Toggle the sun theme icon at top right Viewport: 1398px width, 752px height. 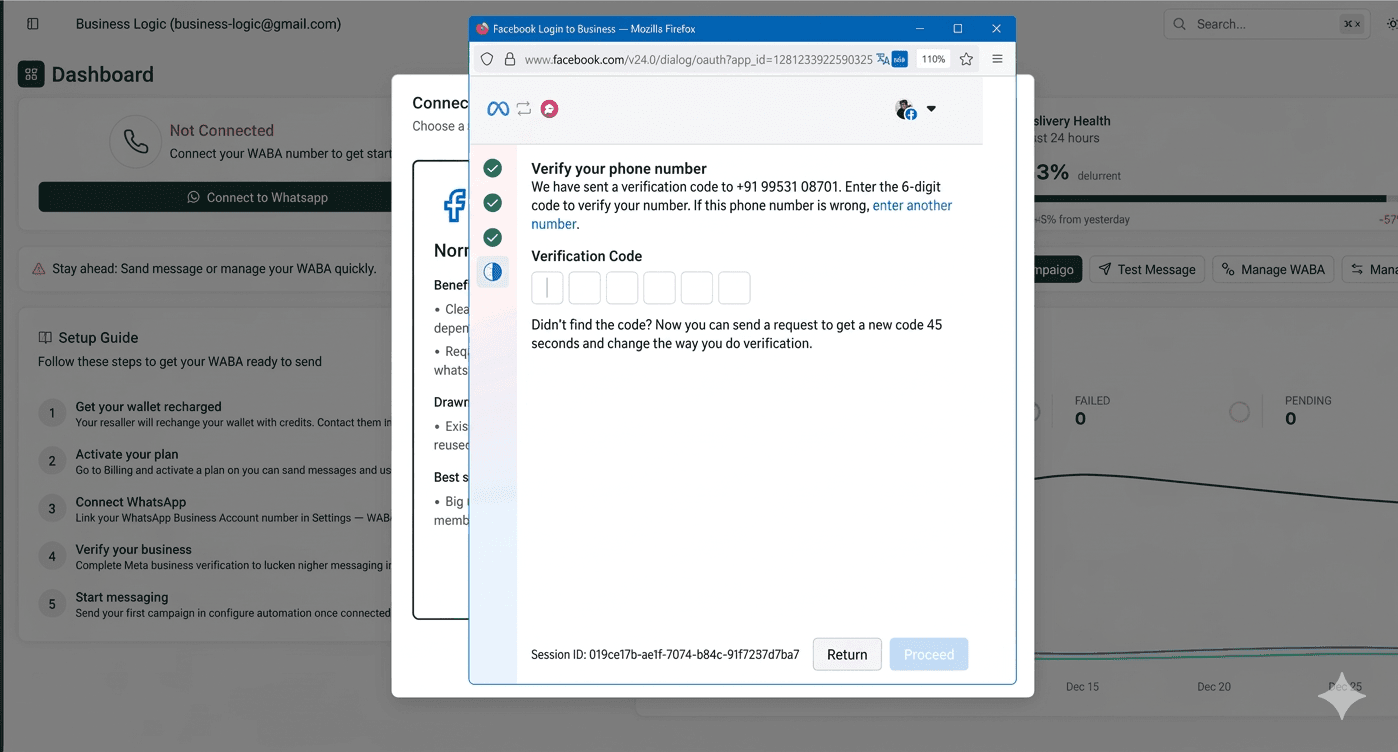(1391, 24)
